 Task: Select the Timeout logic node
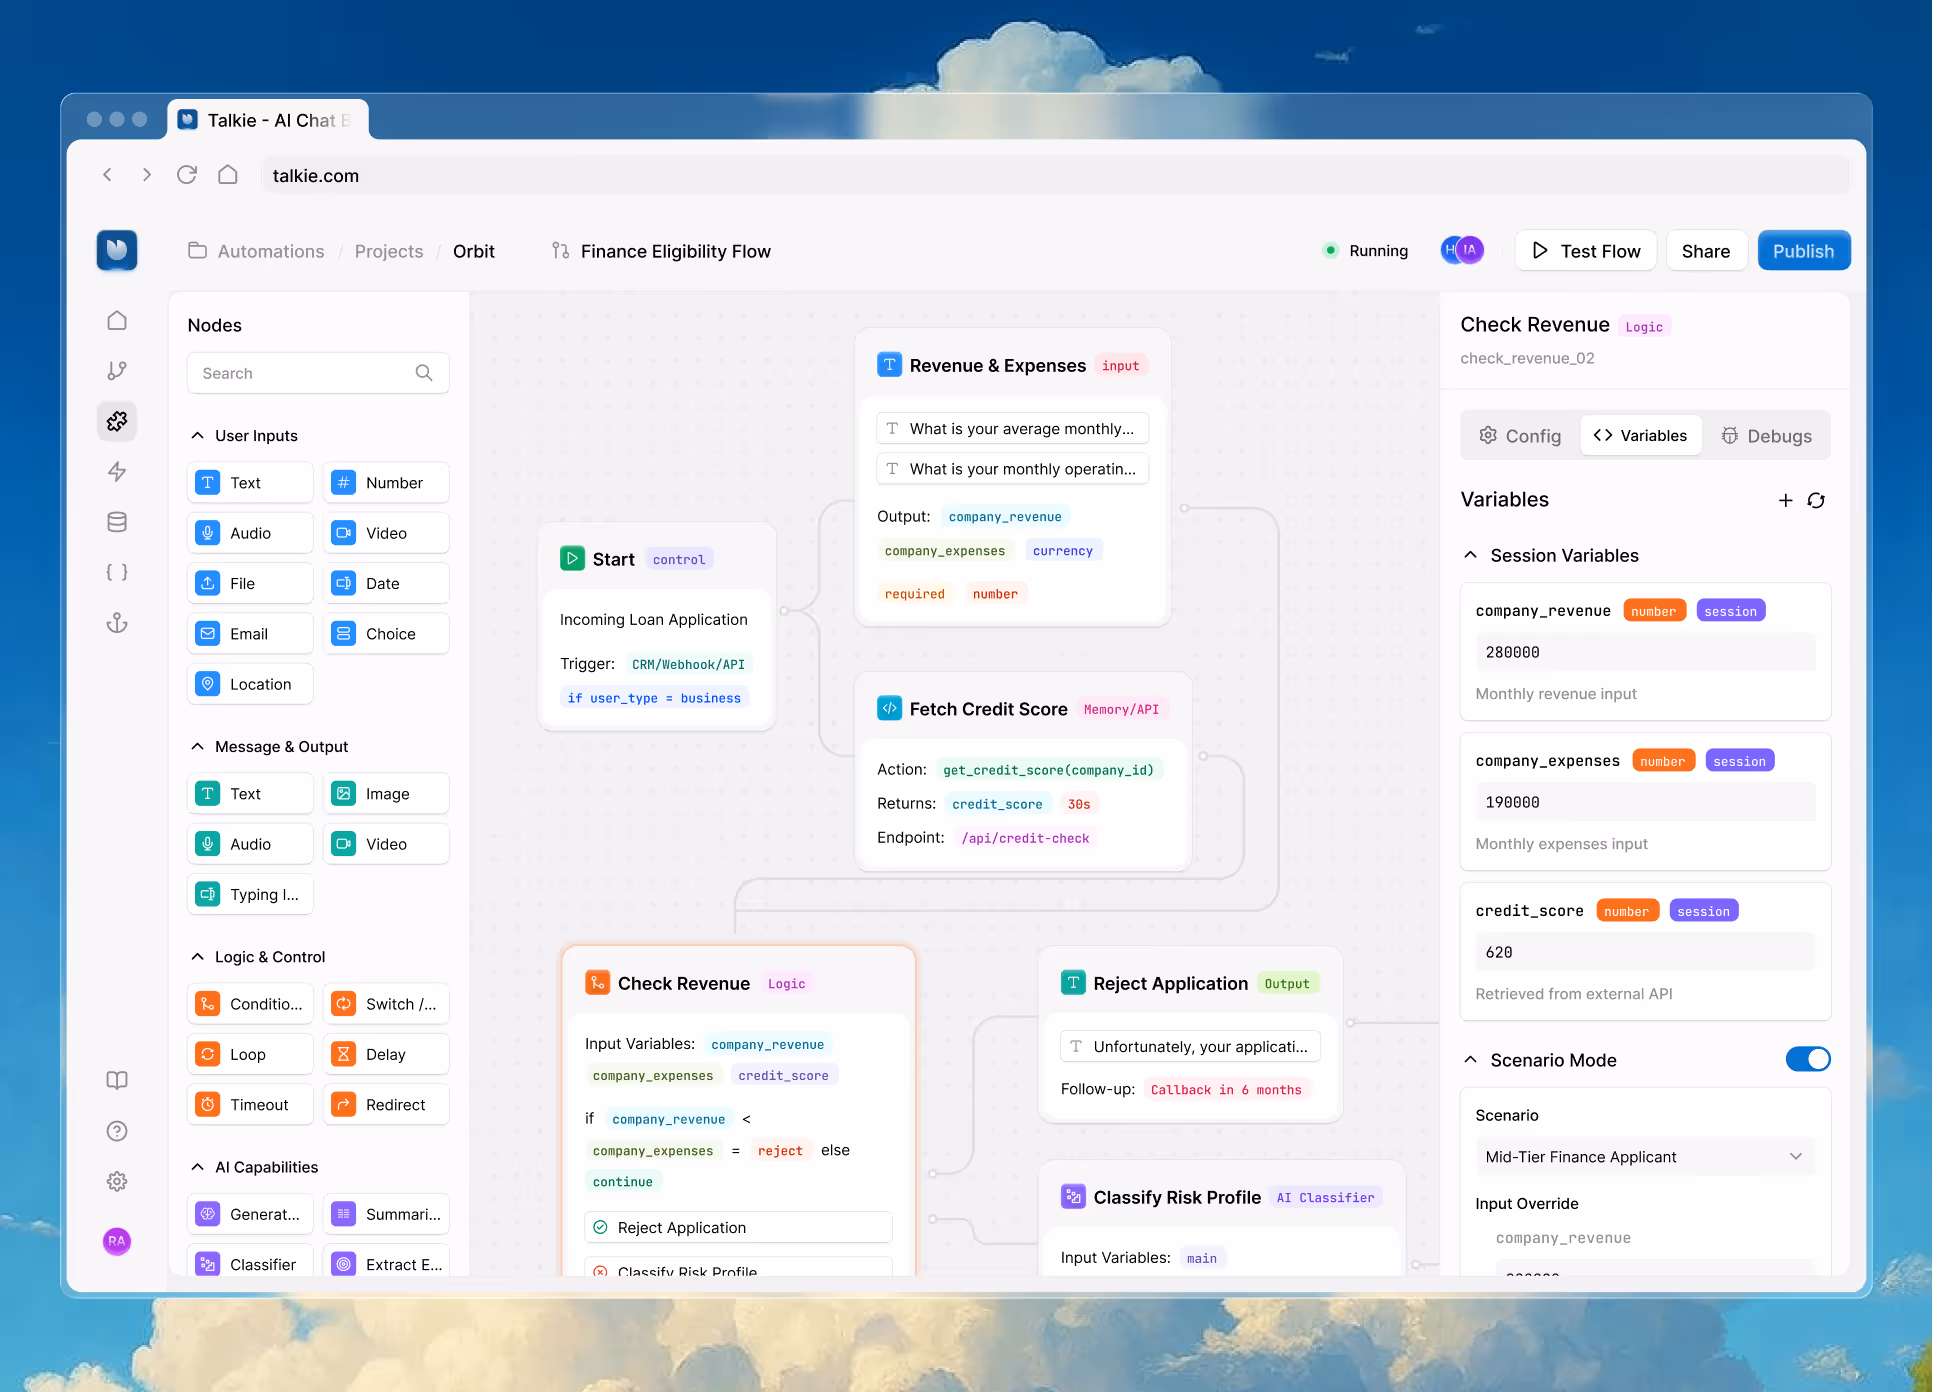(250, 1104)
